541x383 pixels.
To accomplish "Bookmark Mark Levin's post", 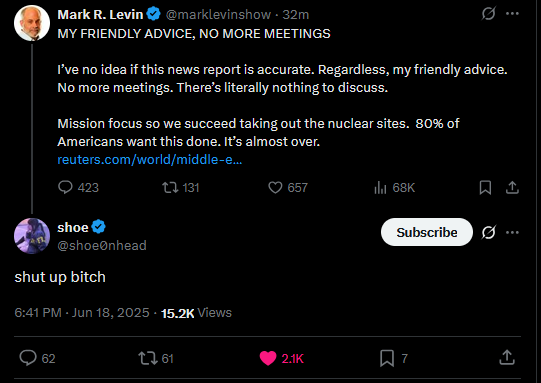I will (x=485, y=188).
